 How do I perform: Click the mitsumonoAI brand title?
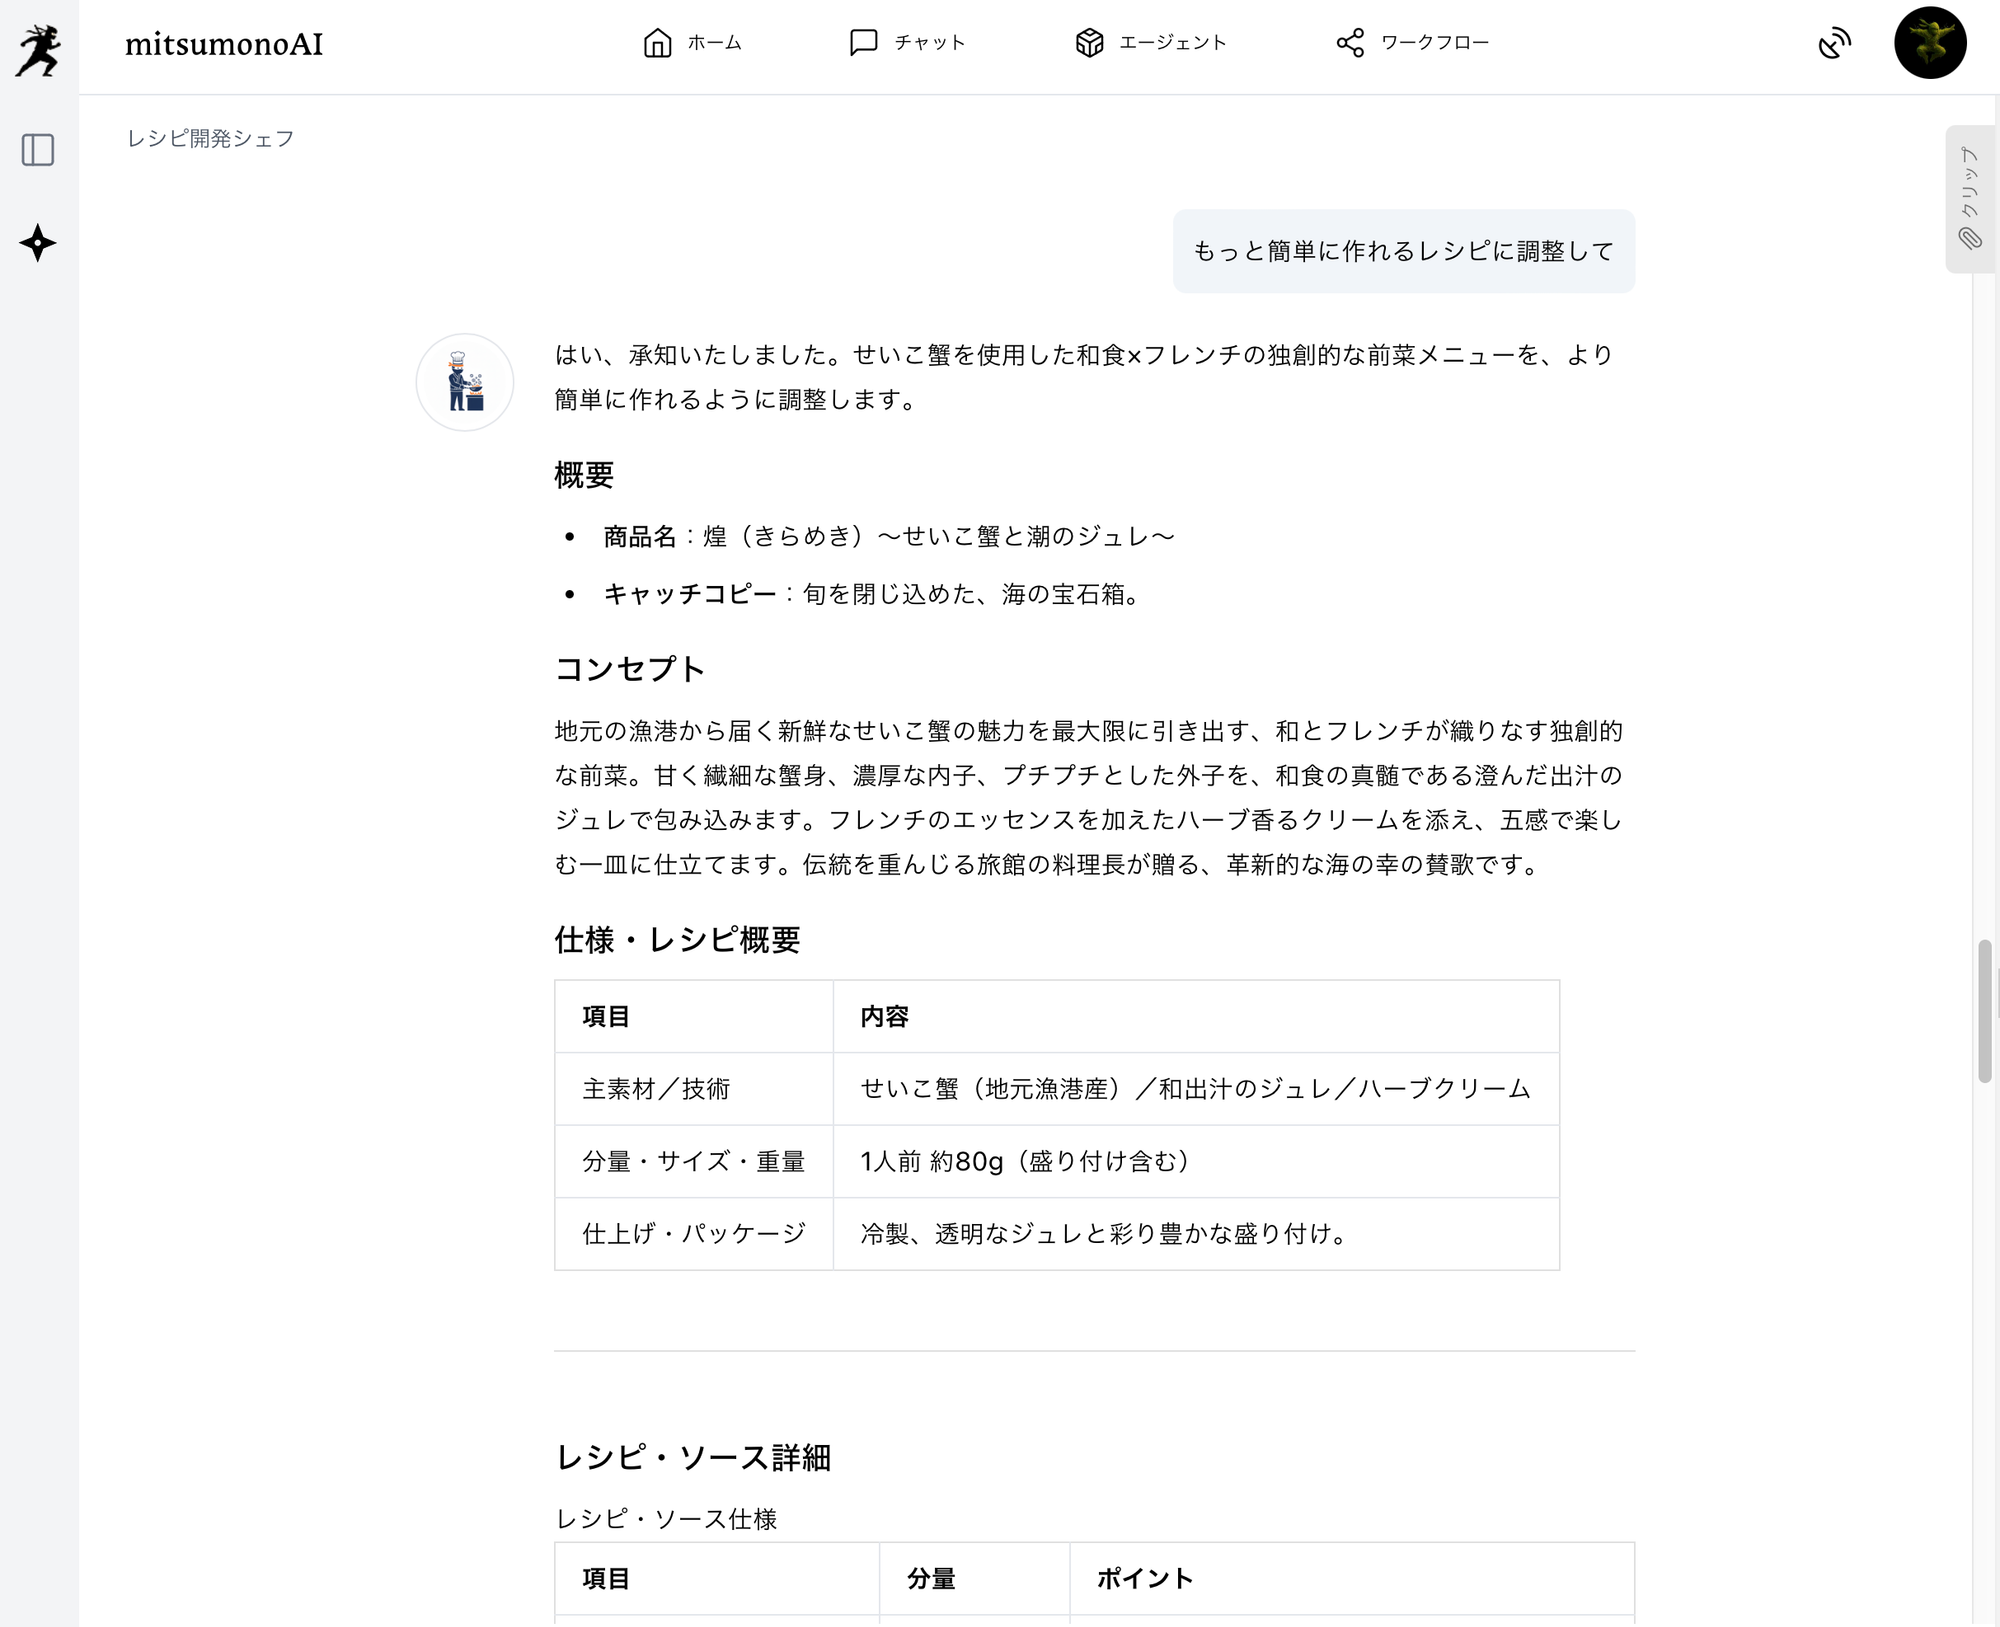[x=224, y=44]
